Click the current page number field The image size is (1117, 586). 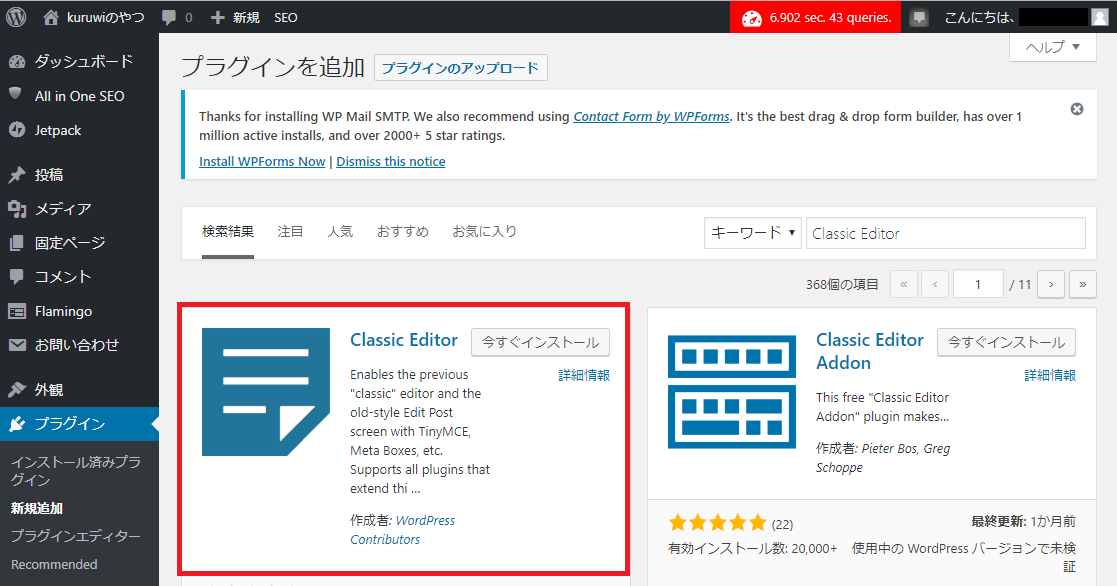[978, 284]
